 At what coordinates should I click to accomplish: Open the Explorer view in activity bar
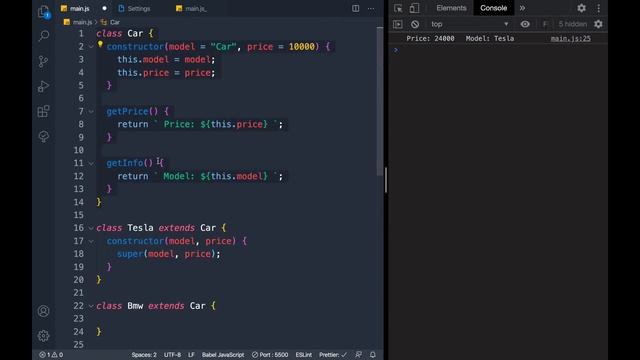tap(44, 11)
